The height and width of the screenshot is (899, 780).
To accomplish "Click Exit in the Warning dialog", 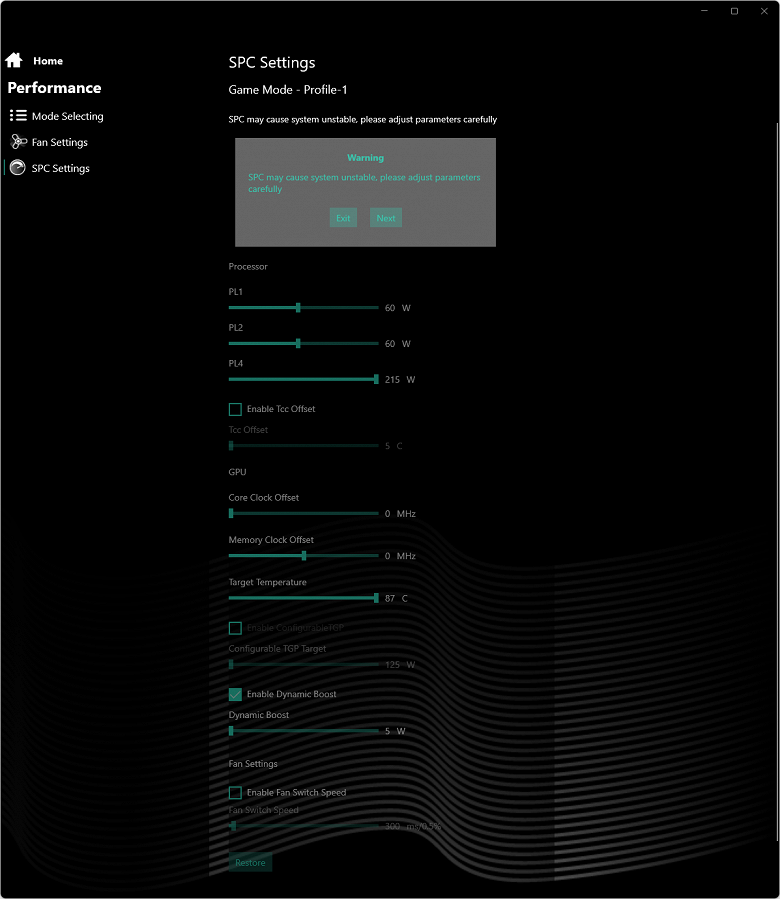I will click(343, 218).
